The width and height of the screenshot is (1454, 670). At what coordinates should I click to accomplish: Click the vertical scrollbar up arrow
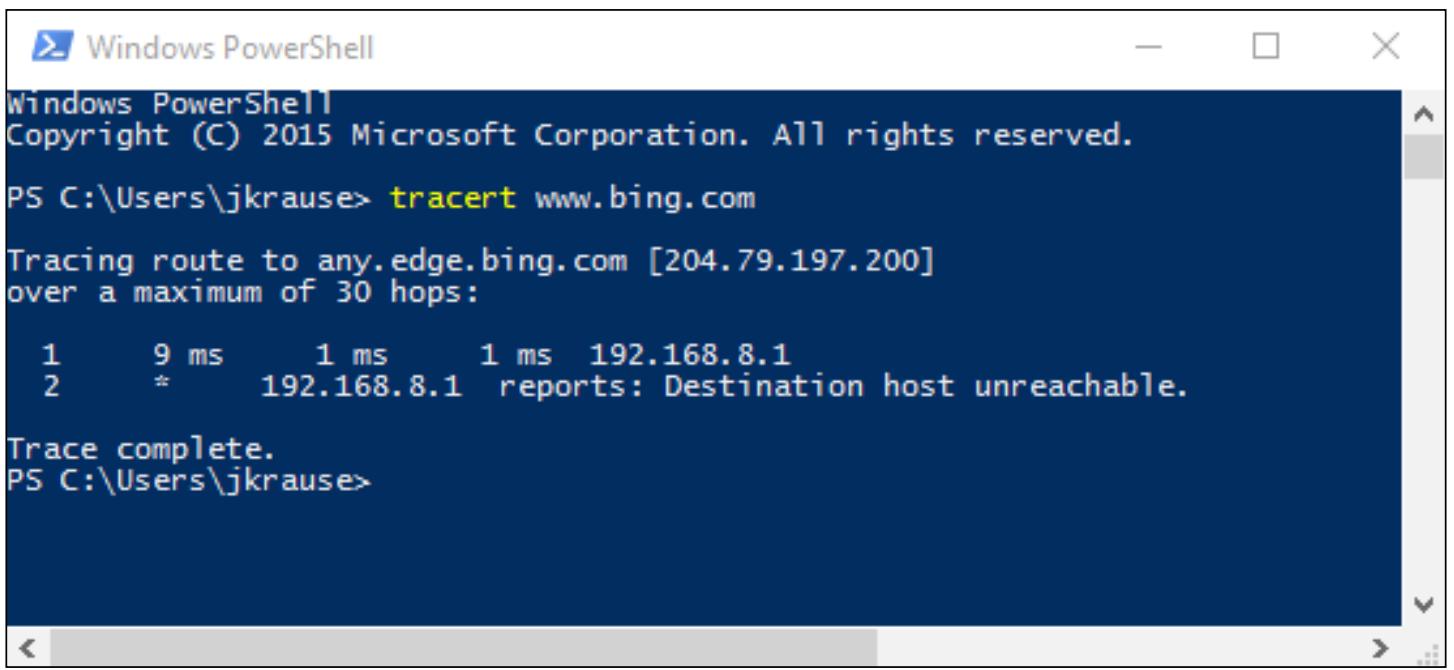click(1423, 116)
